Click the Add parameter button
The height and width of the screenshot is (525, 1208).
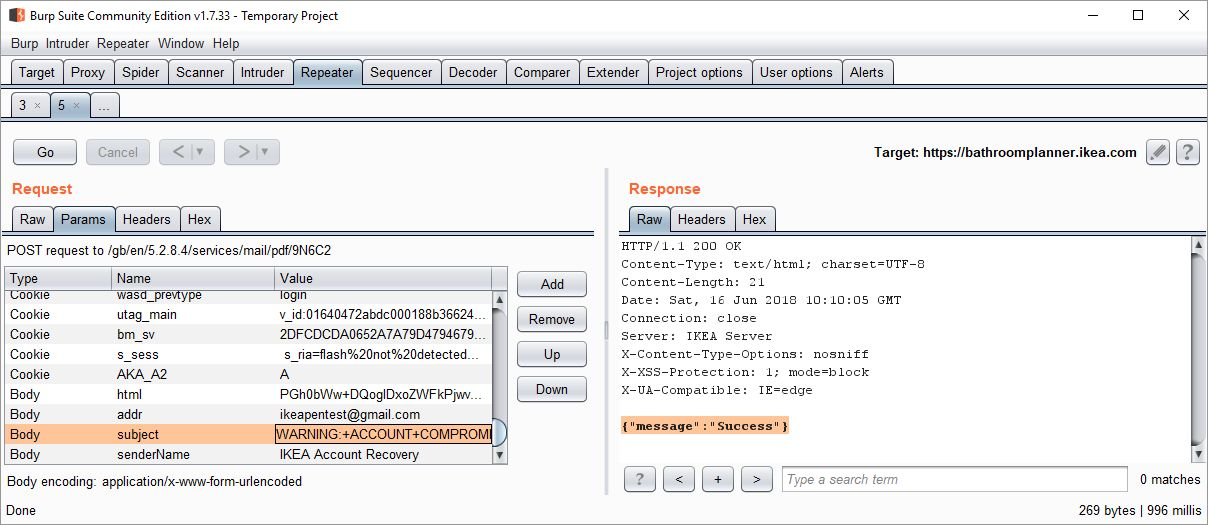click(x=552, y=284)
